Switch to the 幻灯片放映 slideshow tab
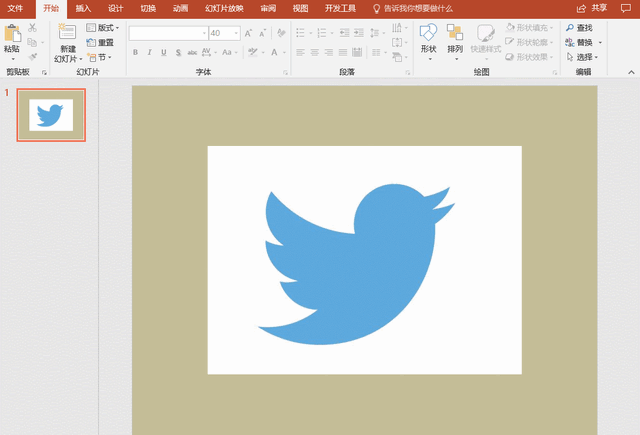This screenshot has width=640, height=435. (x=224, y=9)
